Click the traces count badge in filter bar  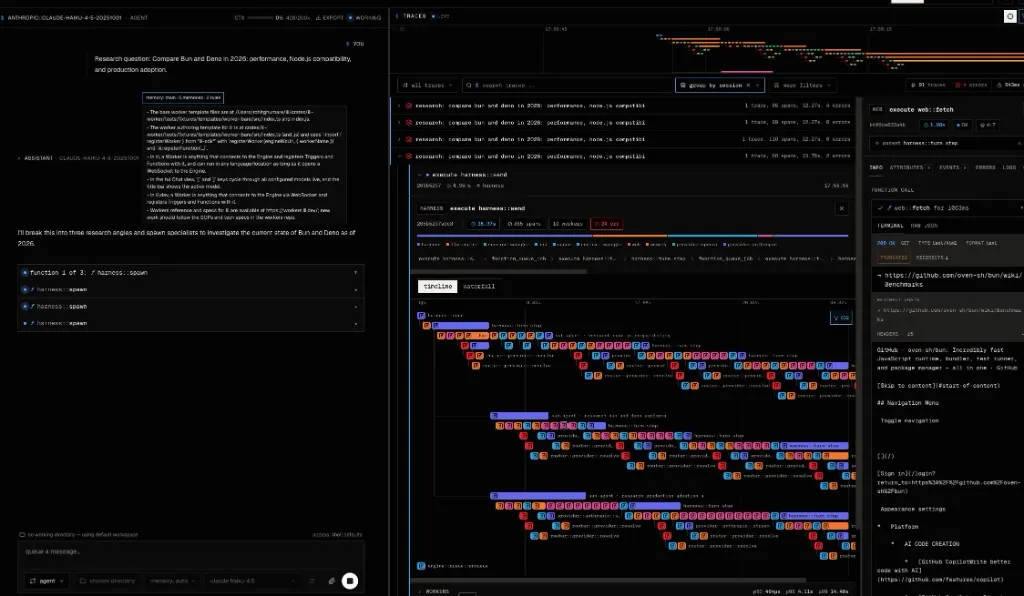click(x=928, y=86)
